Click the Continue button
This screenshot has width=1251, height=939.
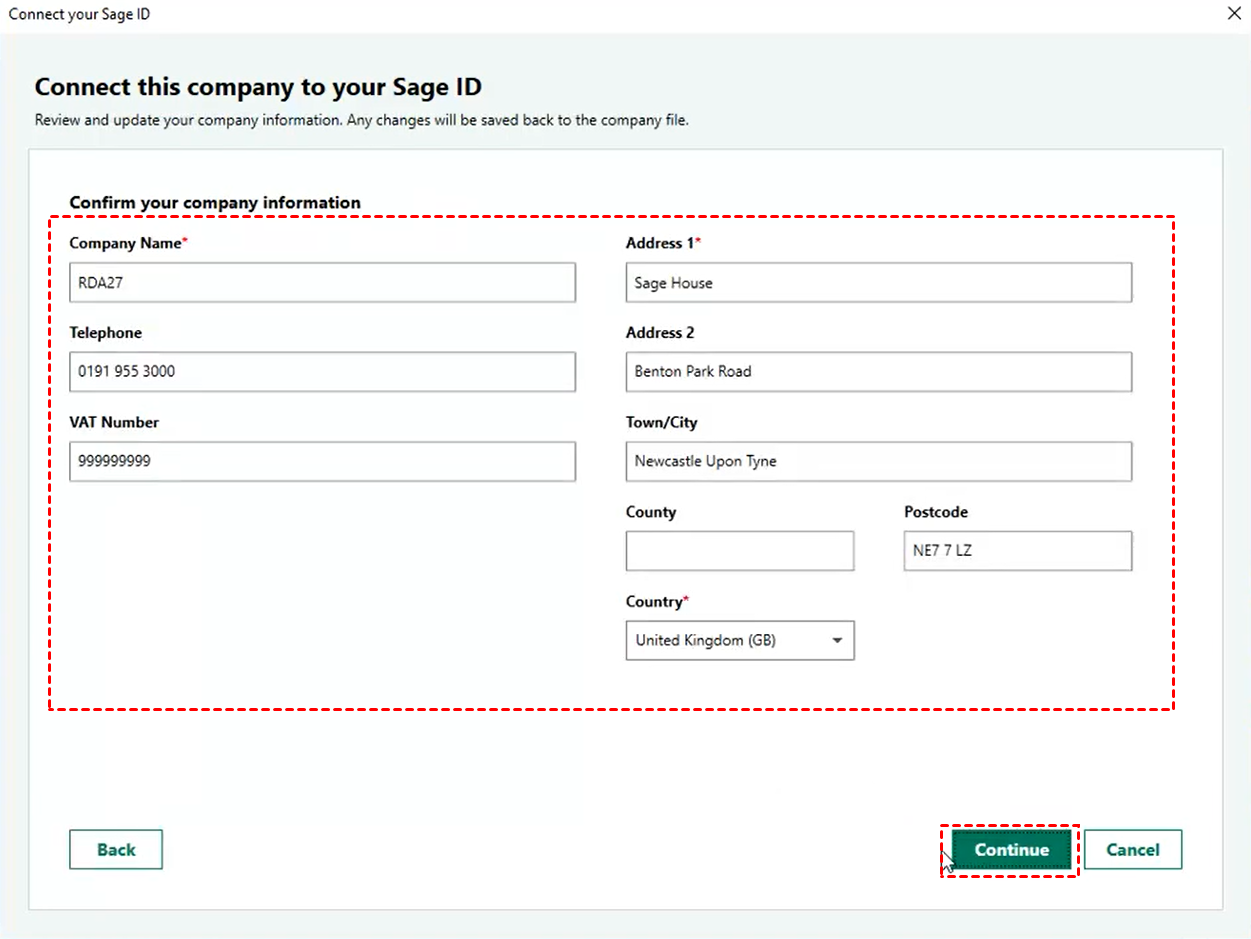[1011, 850]
